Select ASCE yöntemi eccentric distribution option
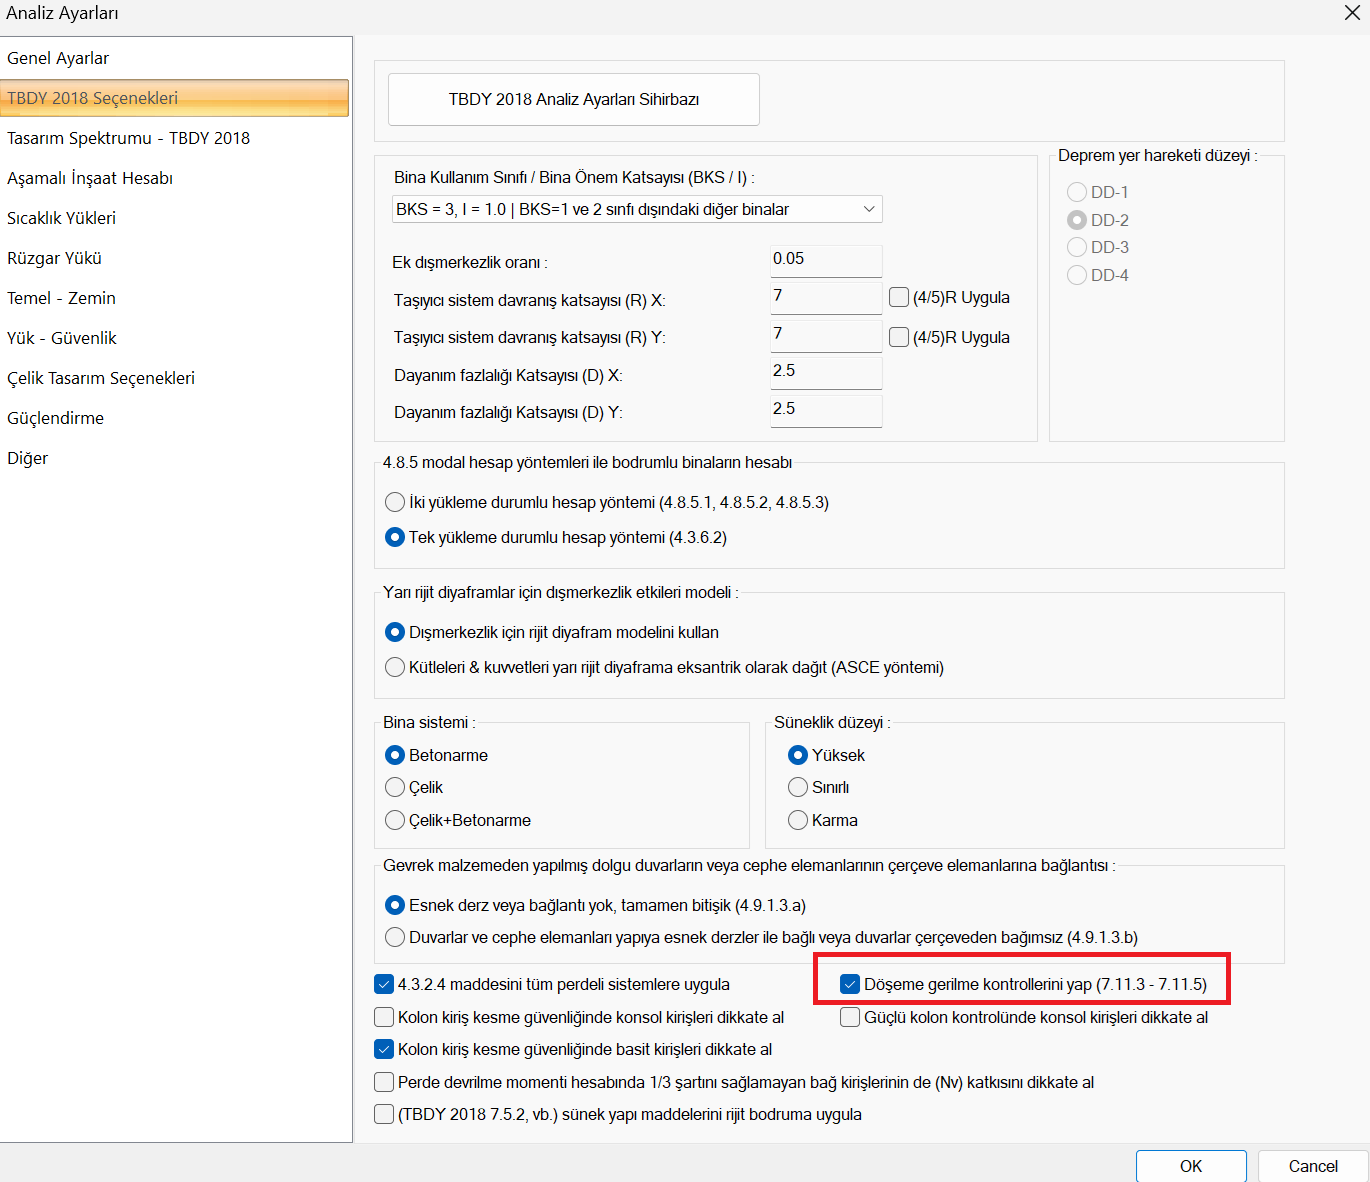Screen dimensions: 1370x1182 point(395,667)
